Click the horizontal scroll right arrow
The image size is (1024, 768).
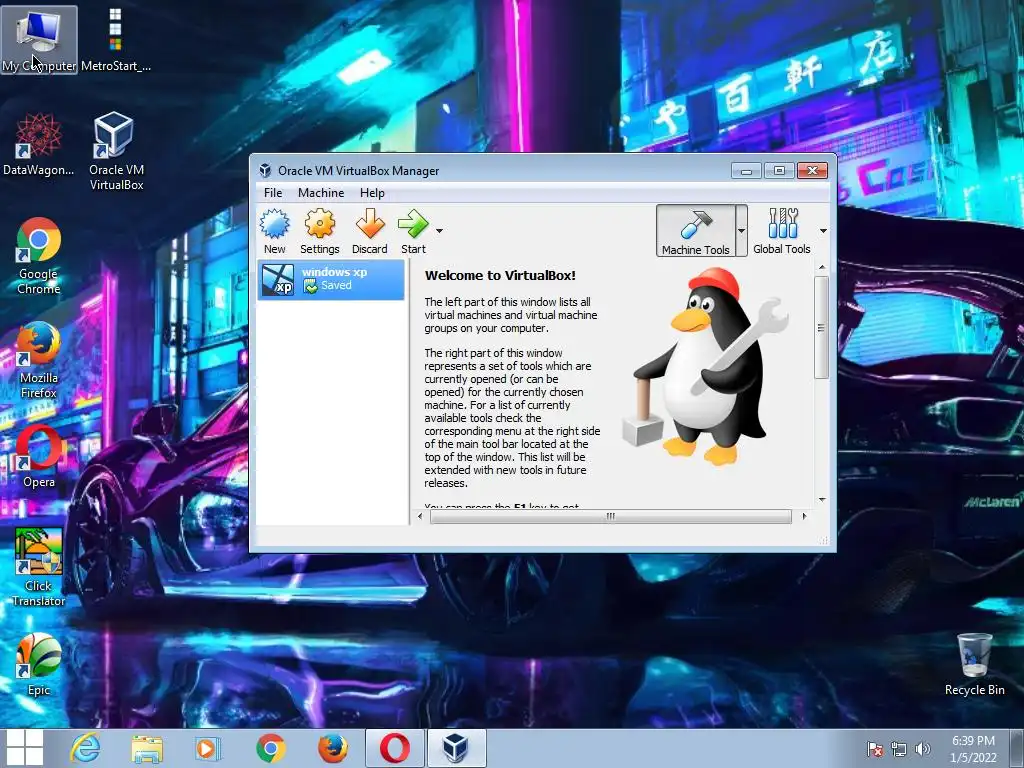click(804, 517)
